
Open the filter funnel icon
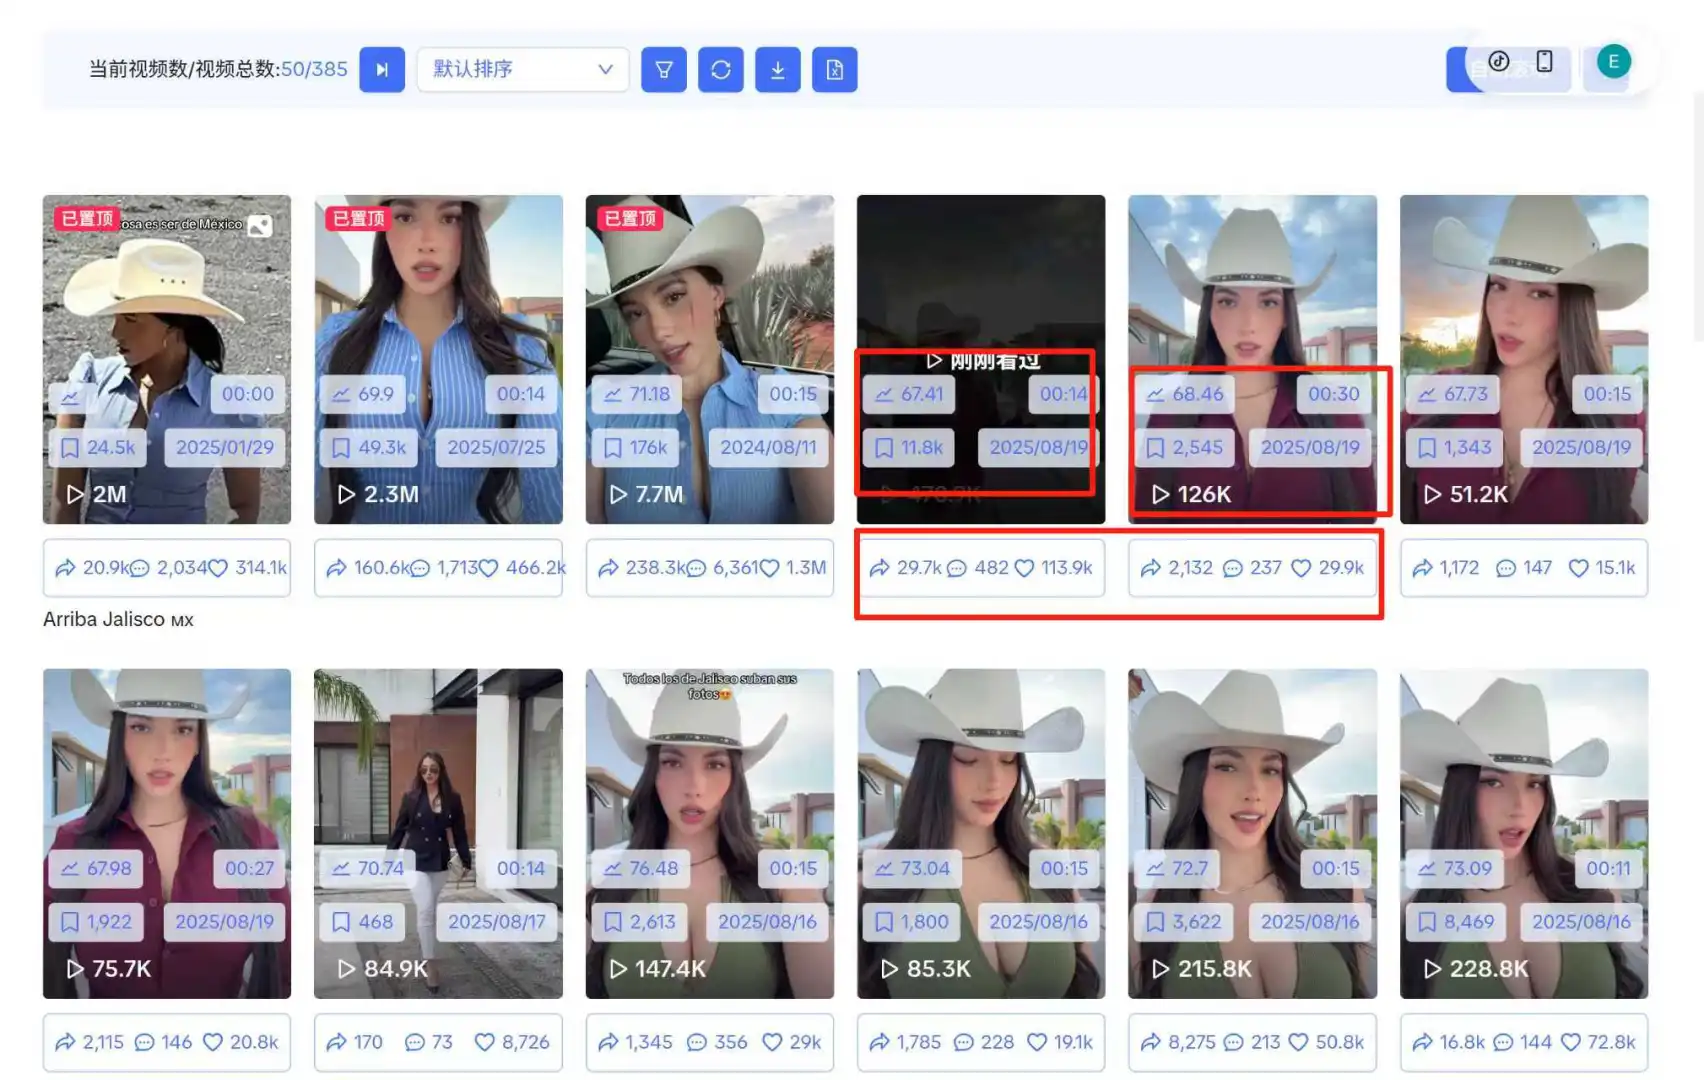[x=664, y=70]
